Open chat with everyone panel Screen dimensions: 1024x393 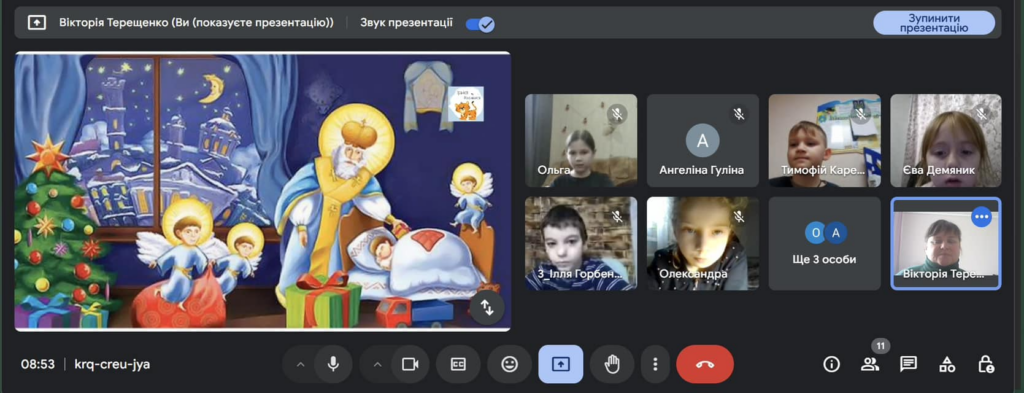click(x=908, y=364)
